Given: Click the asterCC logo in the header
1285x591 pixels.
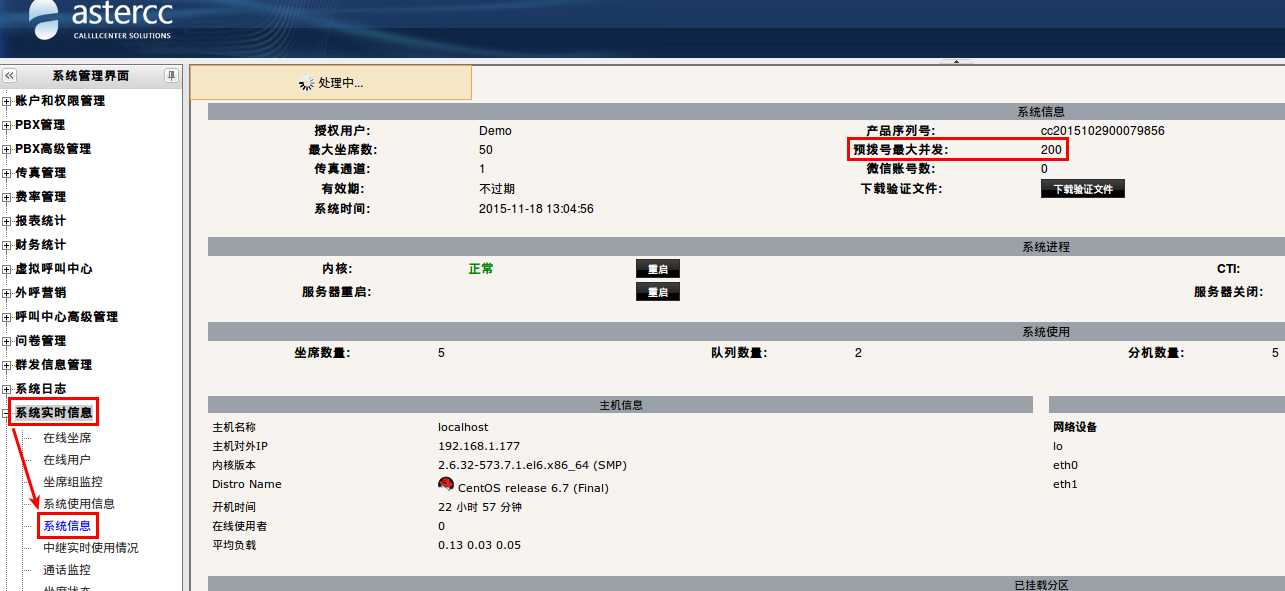Looking at the screenshot, I should 101,20.
